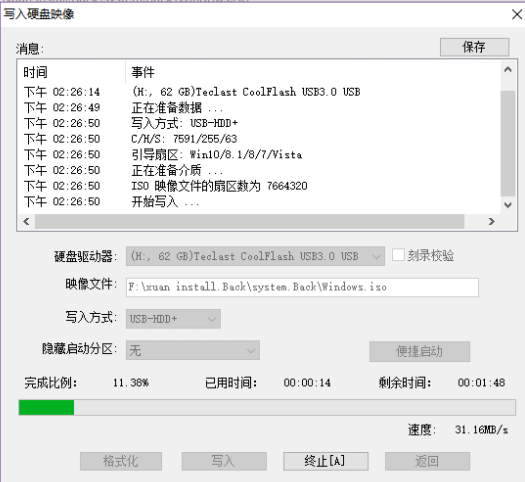Click the 格式化 button
The image size is (525, 482).
pyautogui.click(x=121, y=461)
